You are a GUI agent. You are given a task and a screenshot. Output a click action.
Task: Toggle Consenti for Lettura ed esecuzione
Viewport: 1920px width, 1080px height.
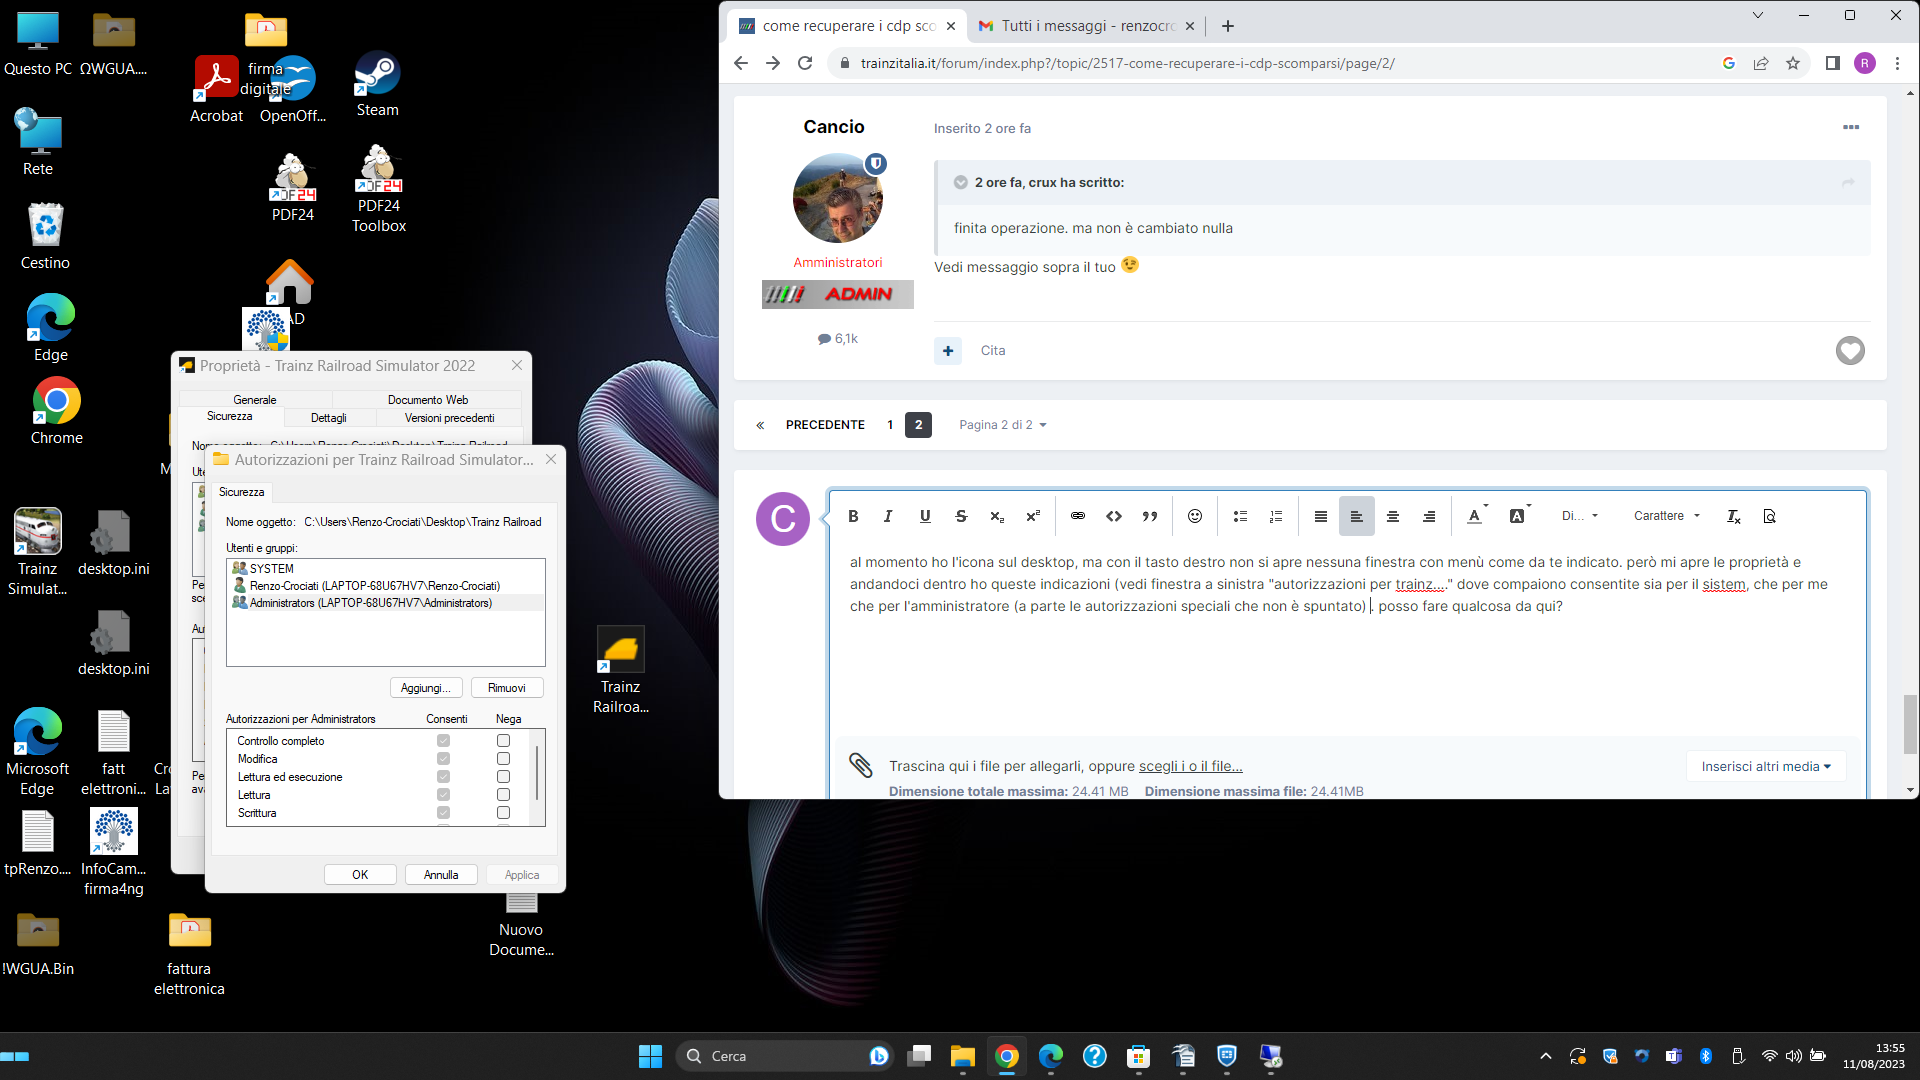coord(443,777)
